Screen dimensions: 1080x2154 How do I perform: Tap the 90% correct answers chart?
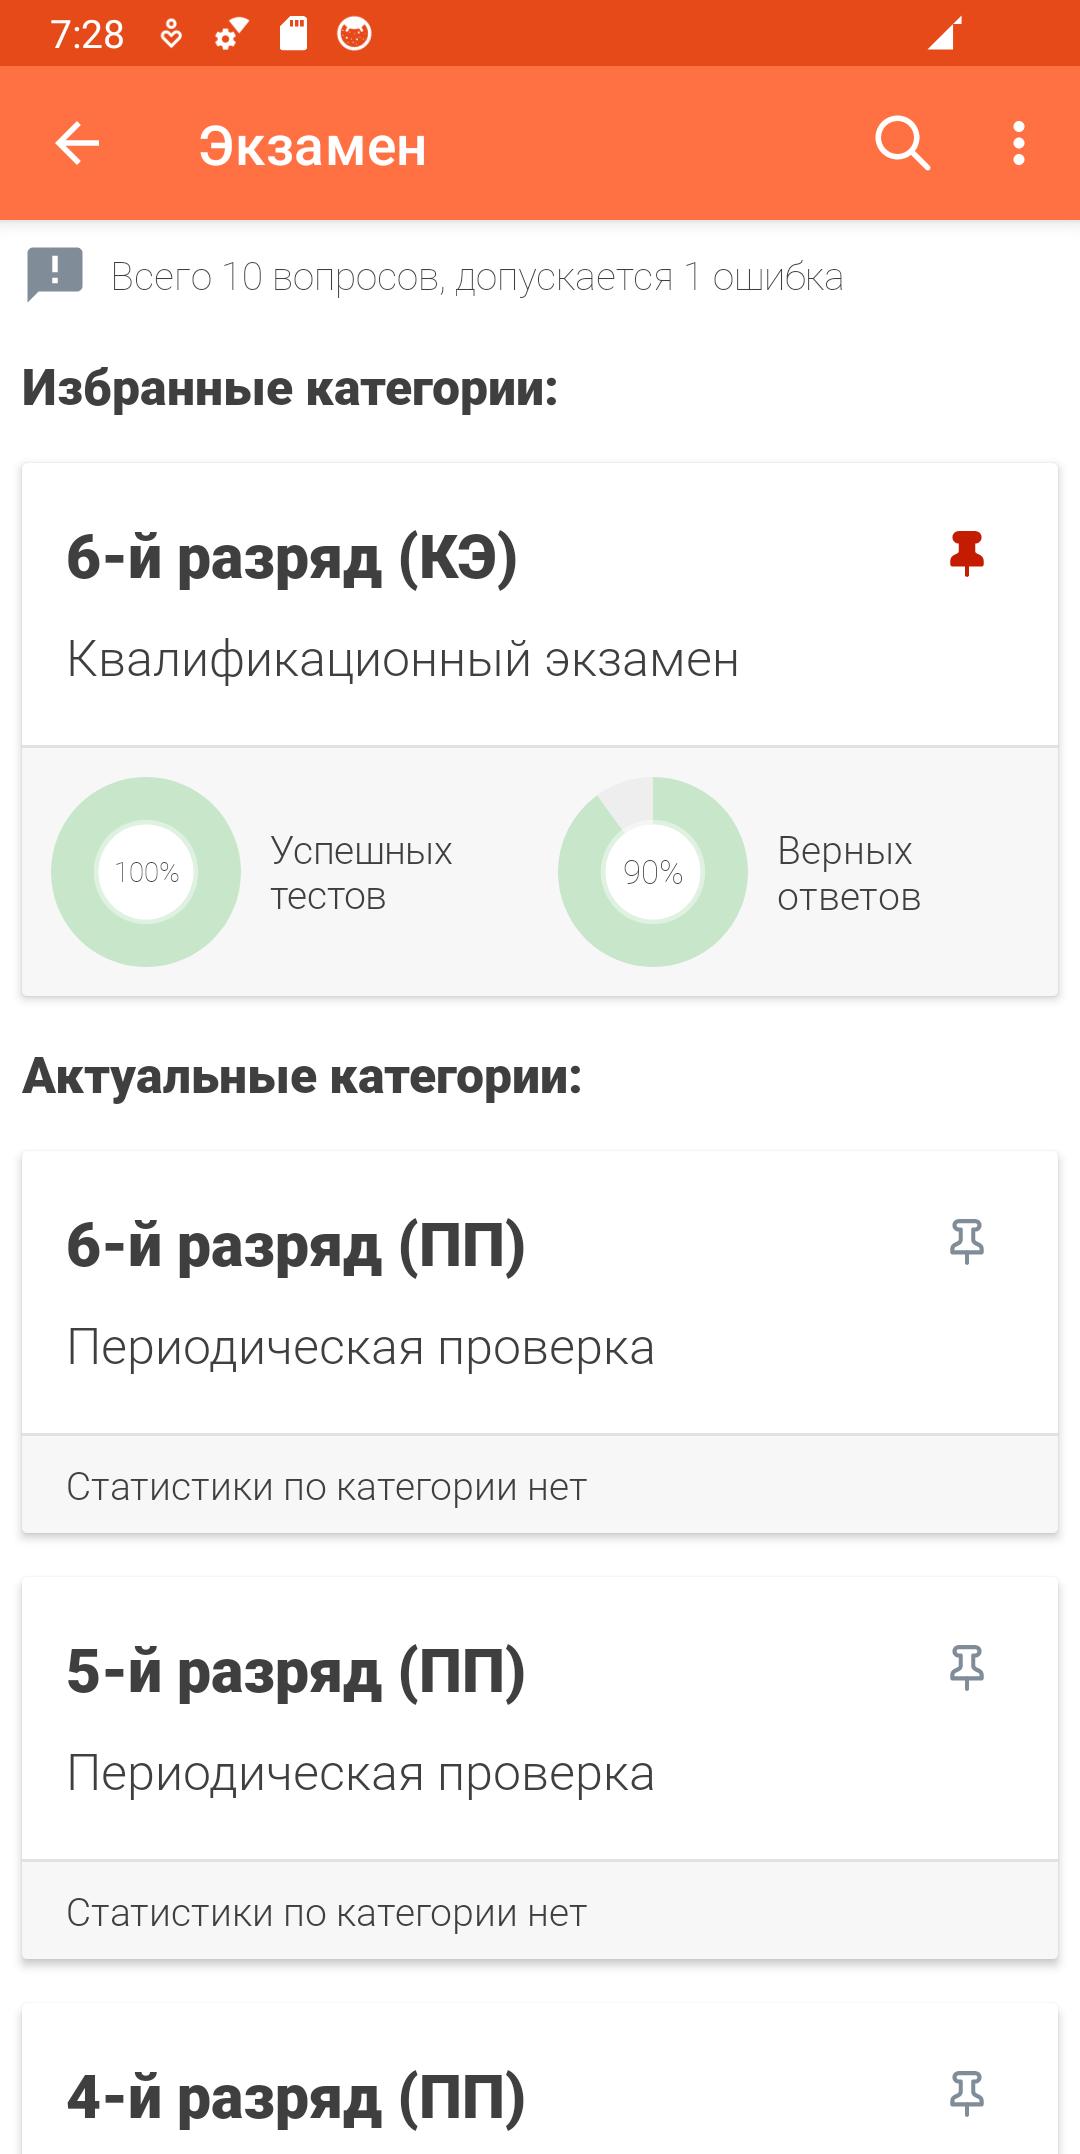(653, 872)
